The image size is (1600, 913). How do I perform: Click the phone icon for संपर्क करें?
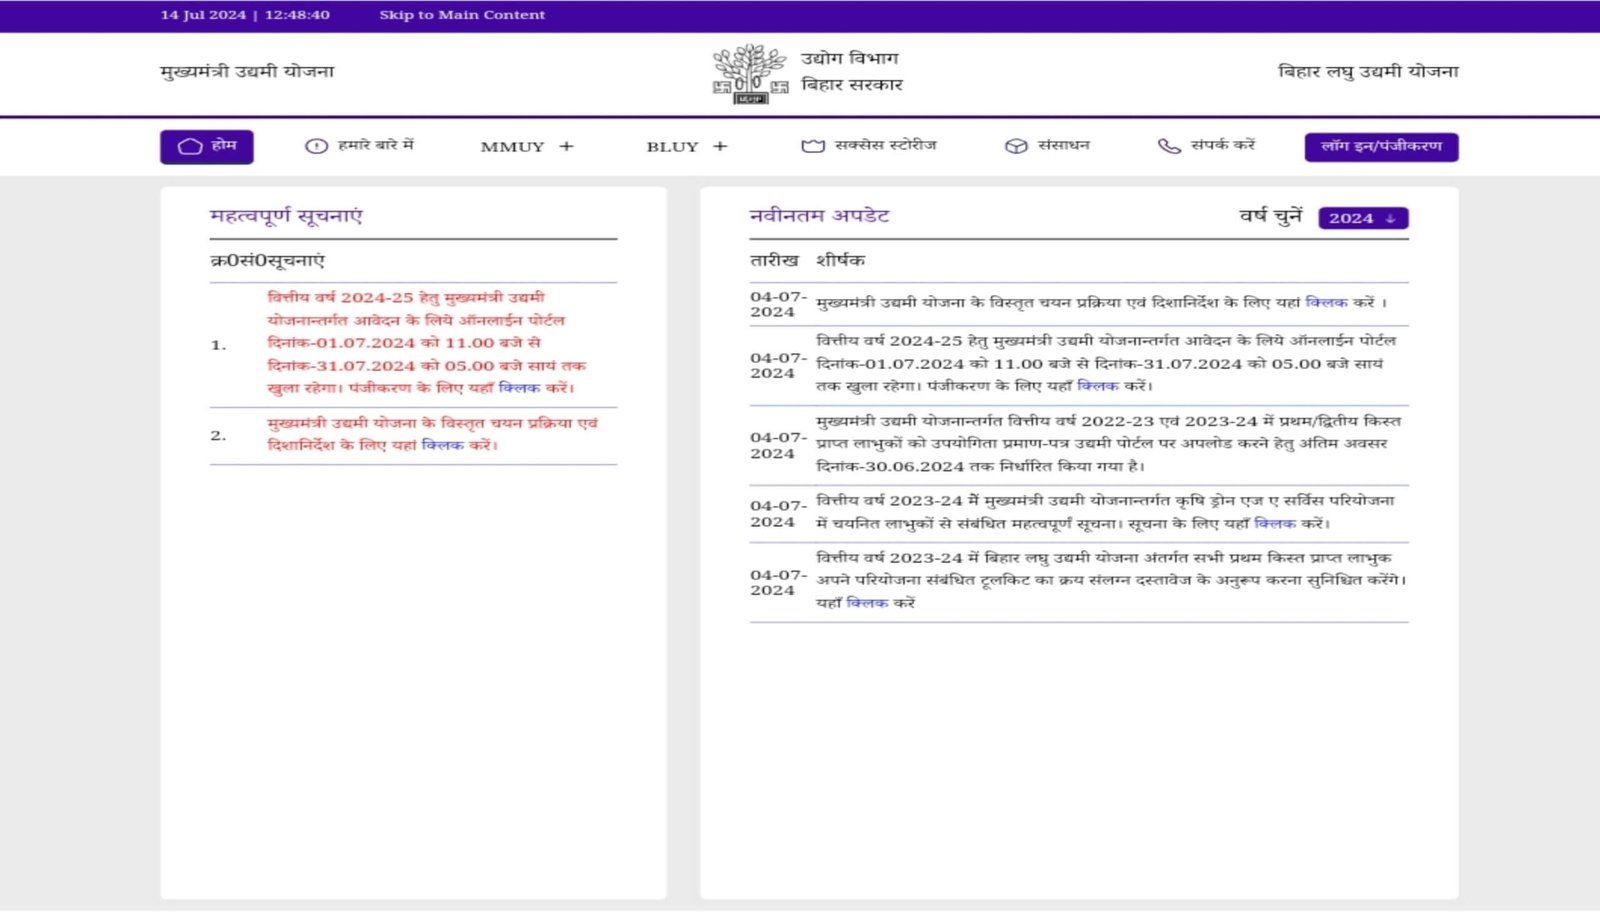pos(1168,146)
